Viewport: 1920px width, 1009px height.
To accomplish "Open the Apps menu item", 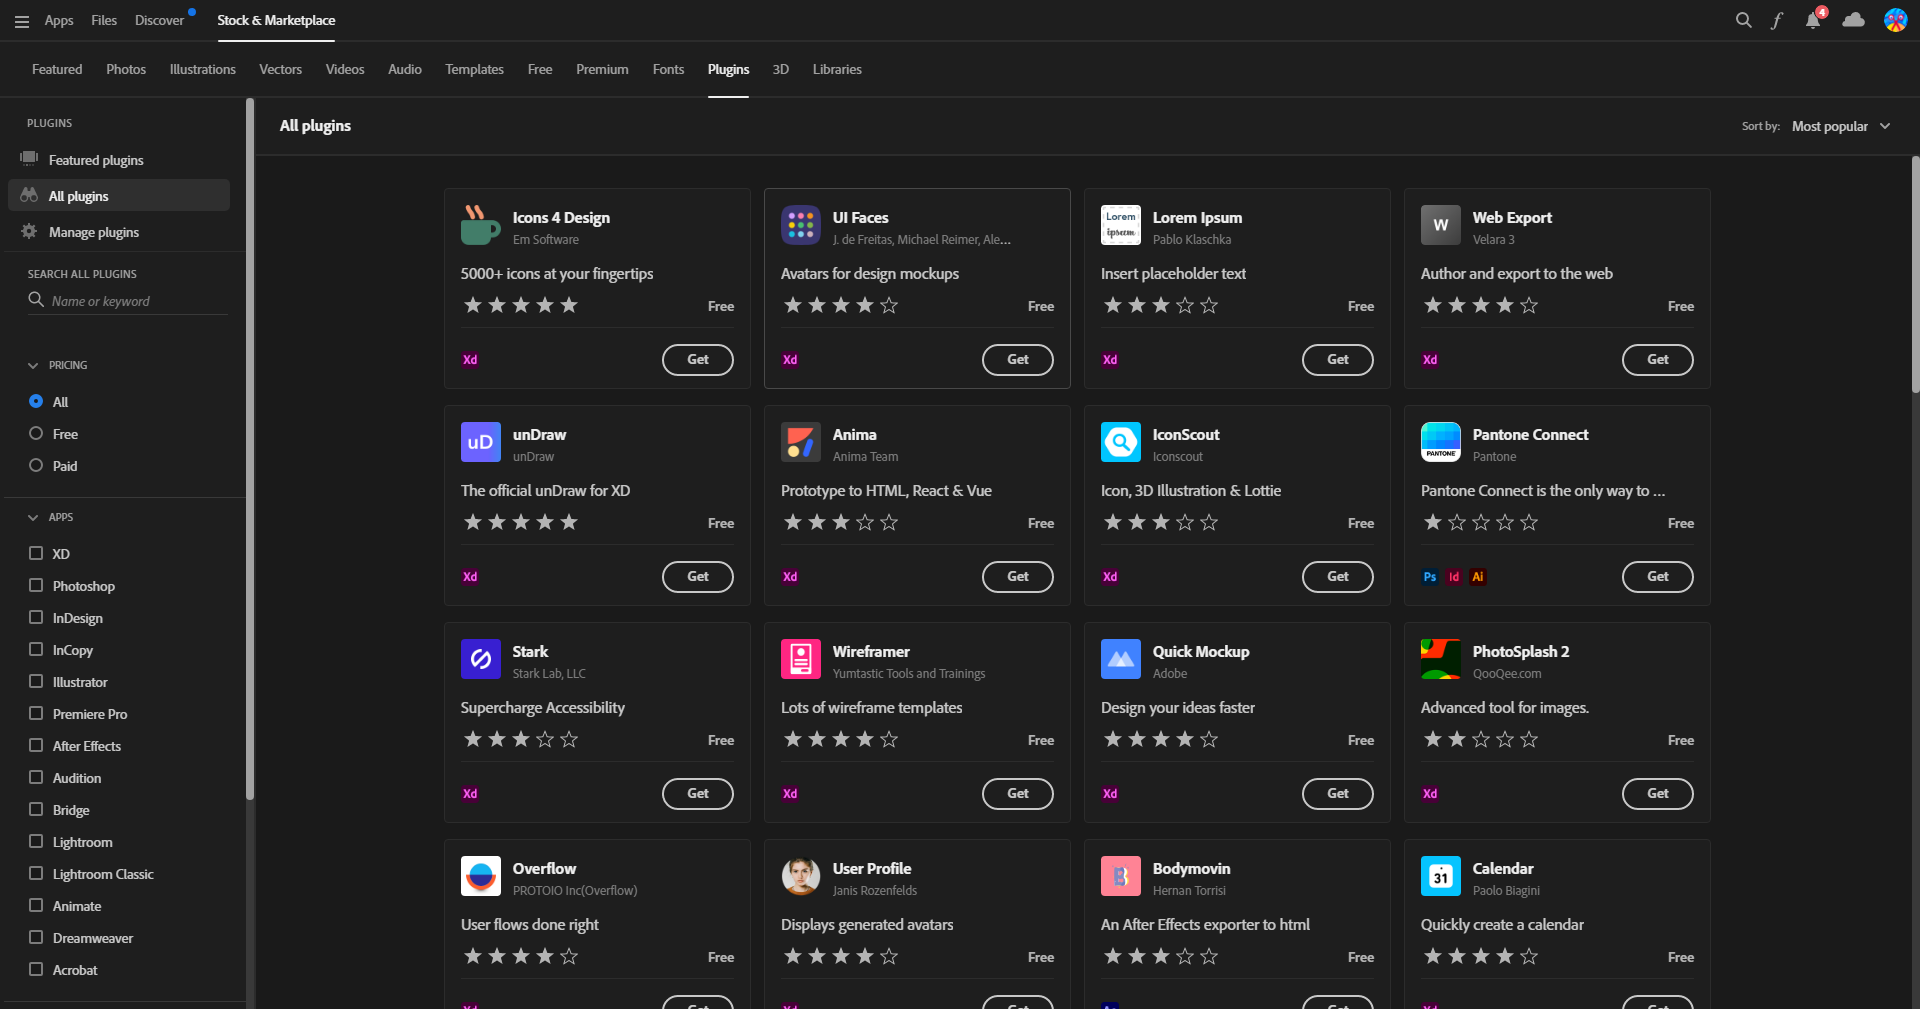I will pos(59,20).
